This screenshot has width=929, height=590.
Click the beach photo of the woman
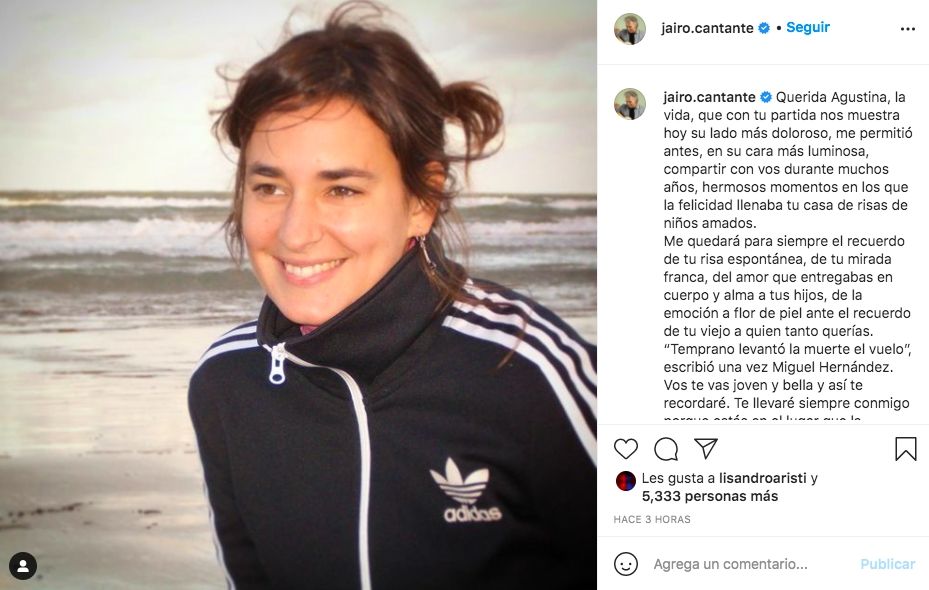point(298,295)
